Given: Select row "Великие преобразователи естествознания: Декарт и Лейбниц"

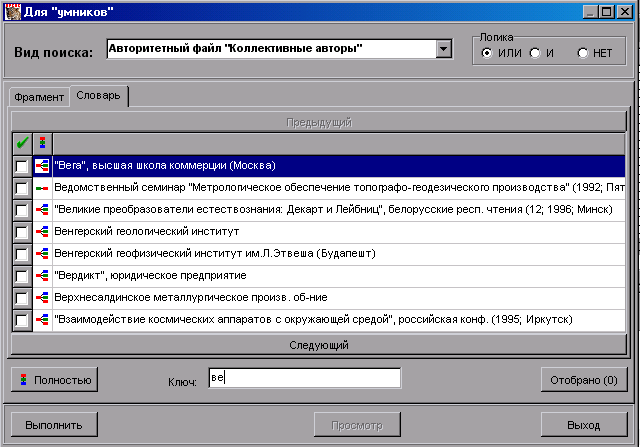Looking at the screenshot, I should click(x=339, y=210).
